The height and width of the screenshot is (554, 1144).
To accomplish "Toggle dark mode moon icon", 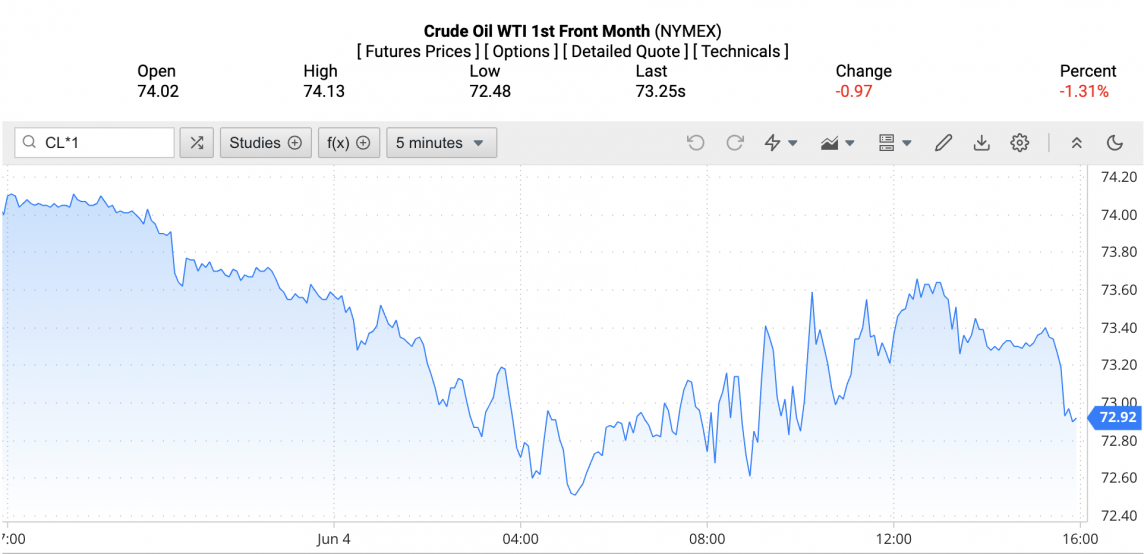I will point(1115,143).
